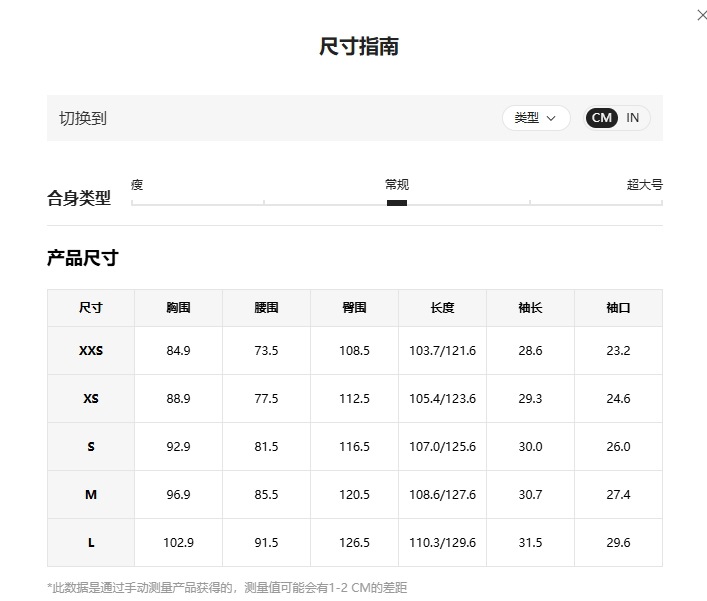The width and height of the screenshot is (707, 601).
Task: Switch units to IN
Action: 632,118
